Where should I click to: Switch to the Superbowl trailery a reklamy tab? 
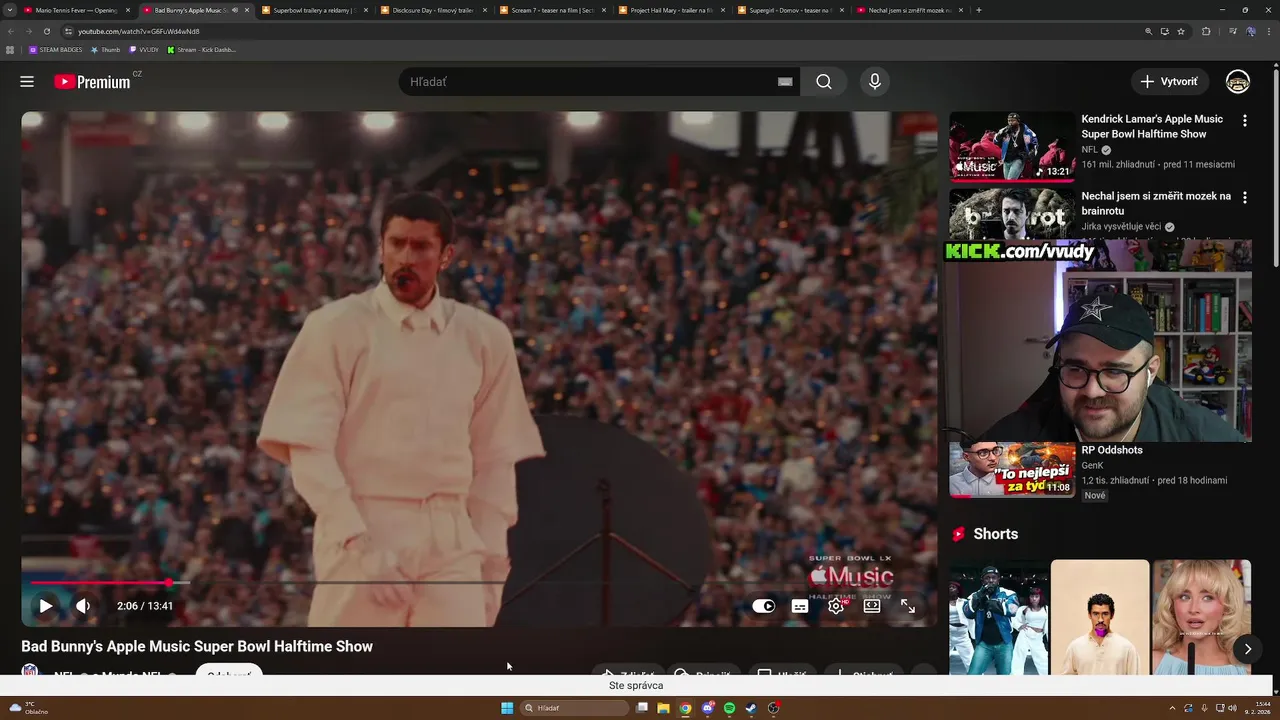click(314, 10)
